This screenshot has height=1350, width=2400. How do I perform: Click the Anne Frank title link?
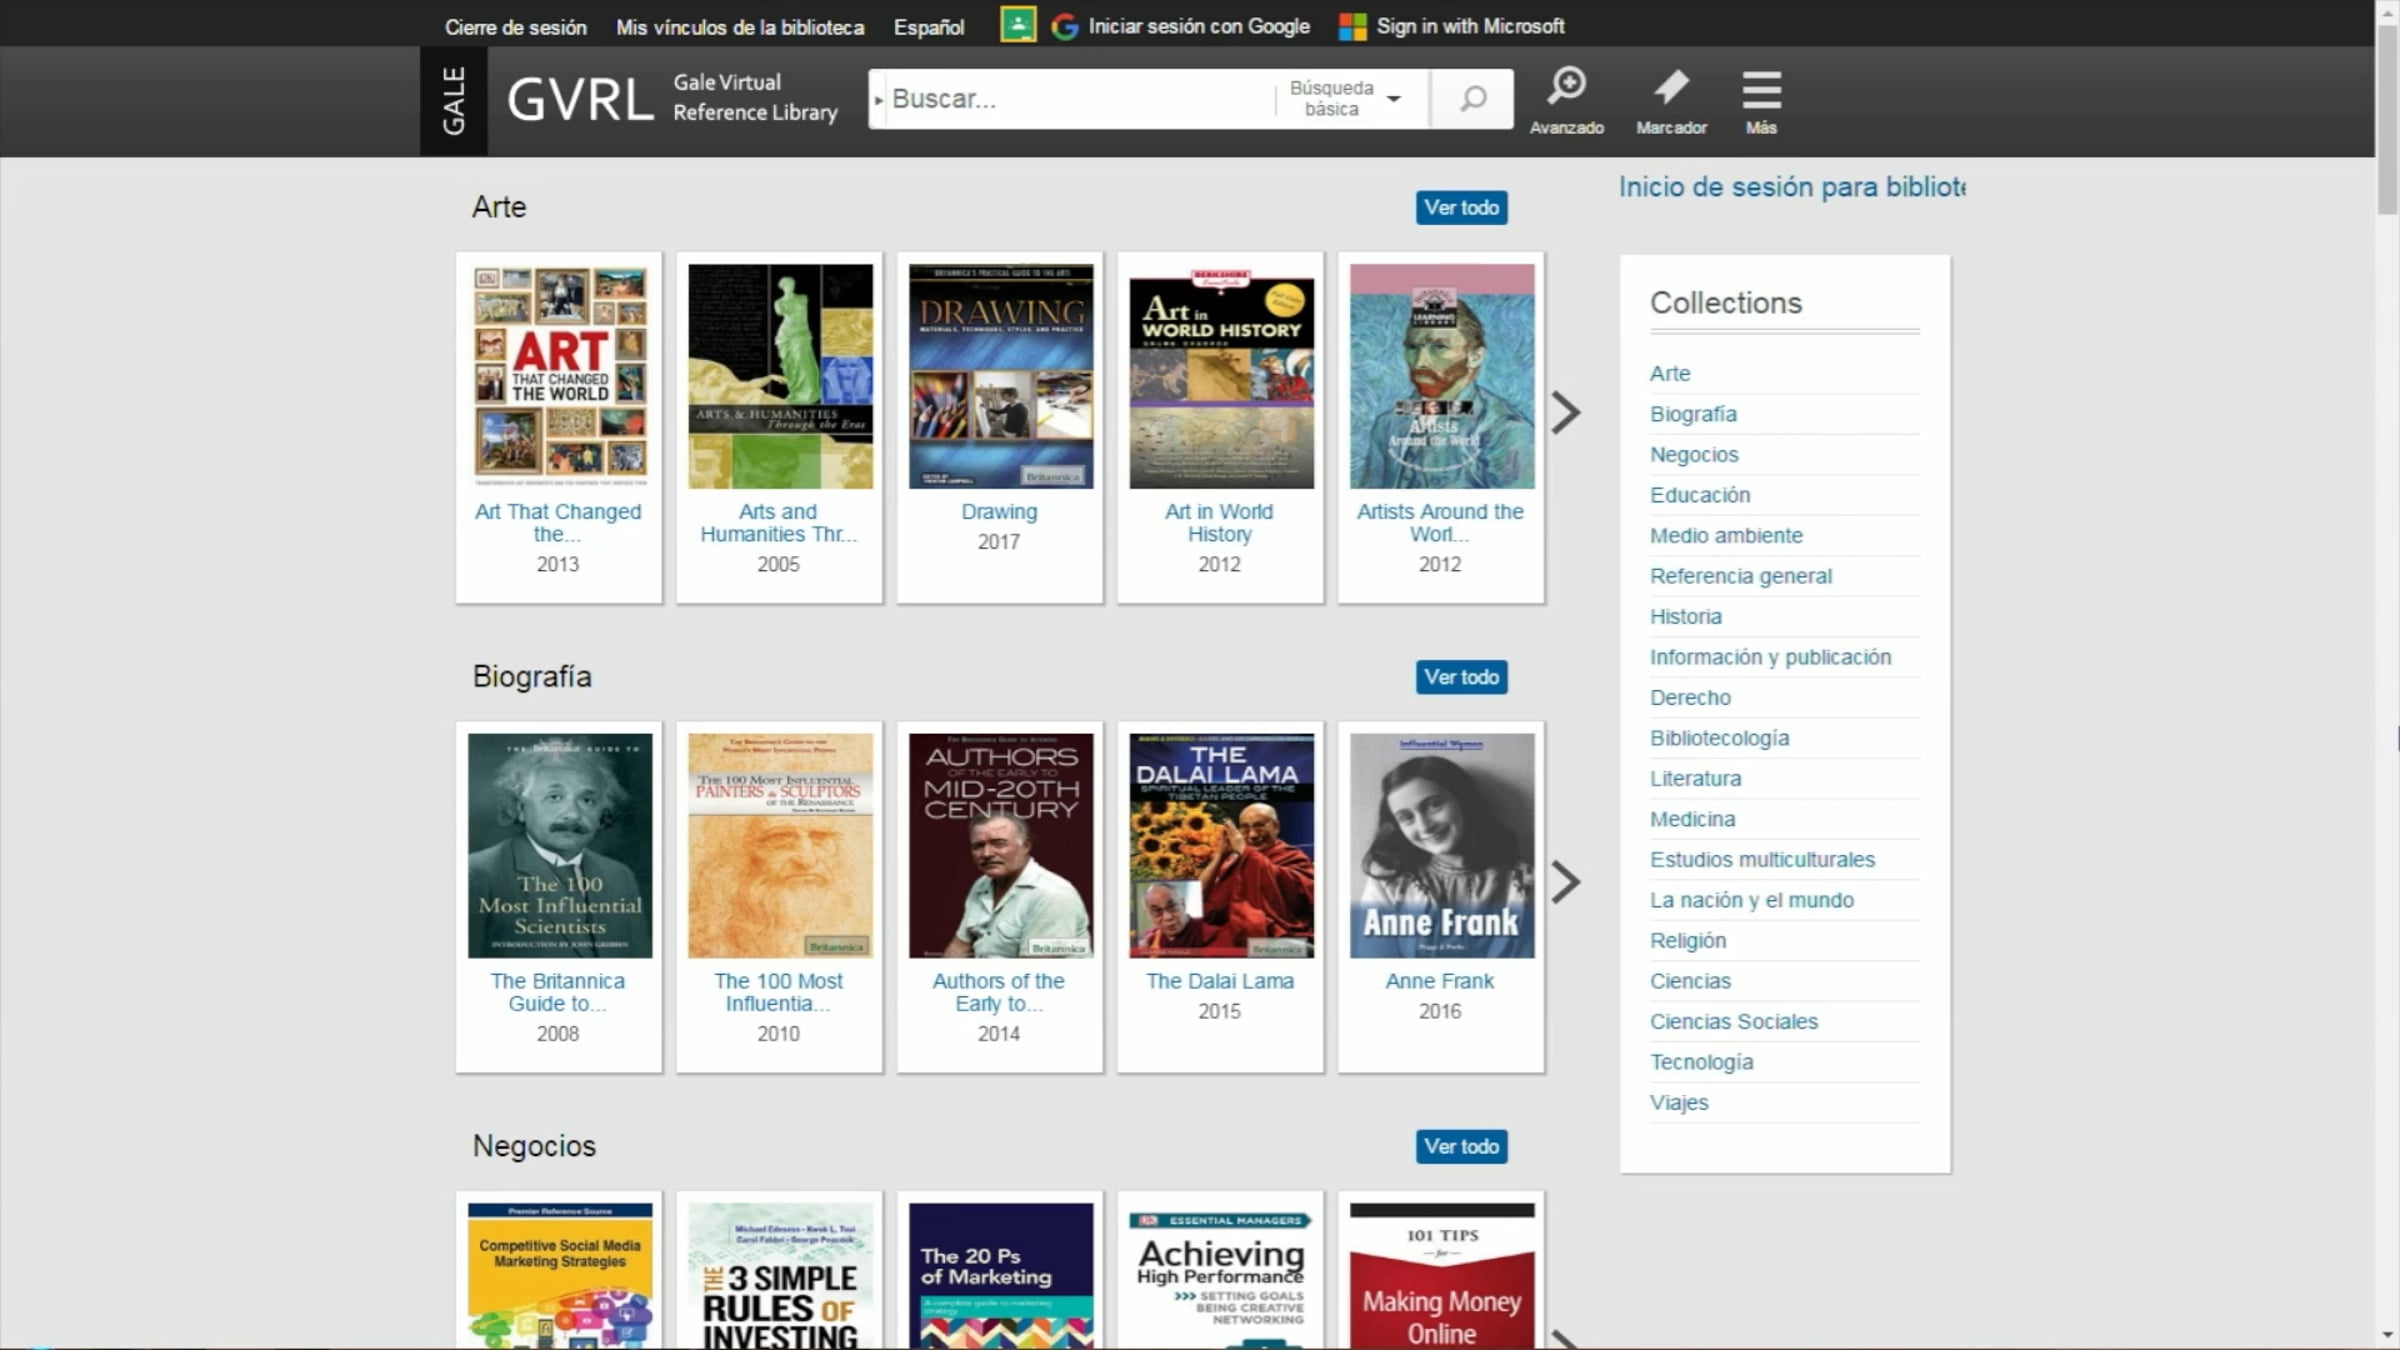(x=1440, y=981)
